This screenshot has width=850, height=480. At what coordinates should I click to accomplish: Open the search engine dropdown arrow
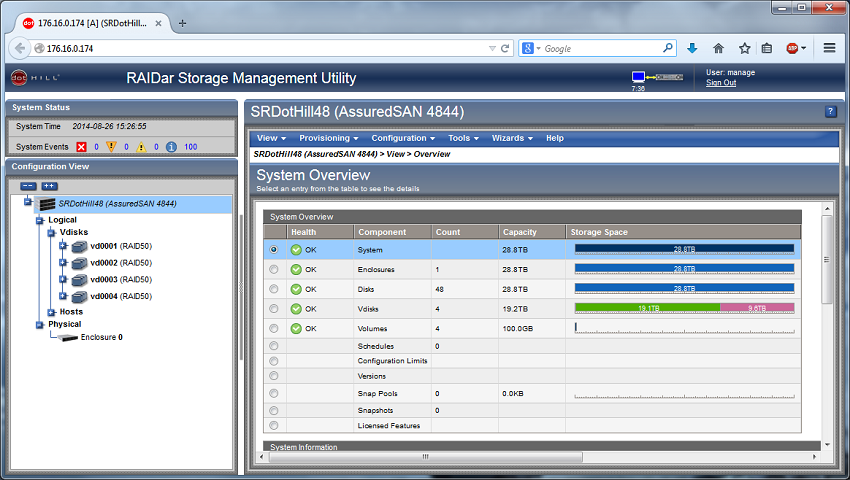[x=538, y=48]
